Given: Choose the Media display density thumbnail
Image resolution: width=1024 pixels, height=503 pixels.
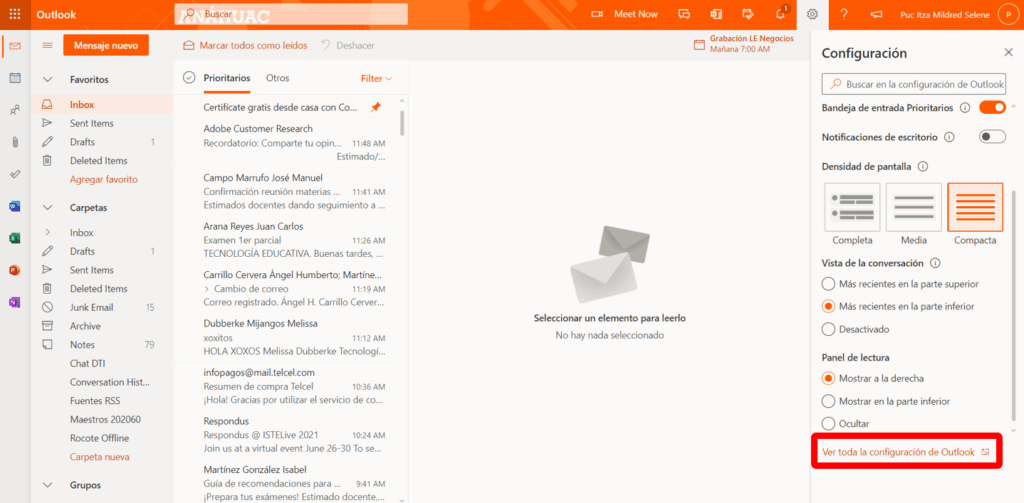Looking at the screenshot, I should coord(913,208).
